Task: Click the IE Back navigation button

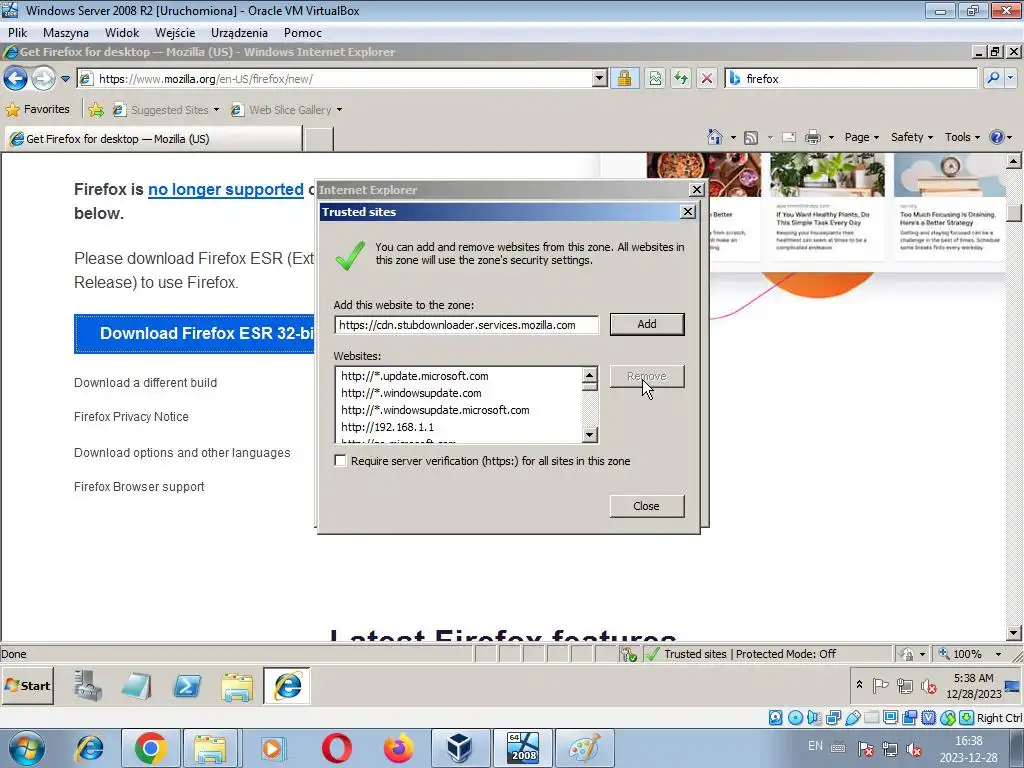Action: 15,78
